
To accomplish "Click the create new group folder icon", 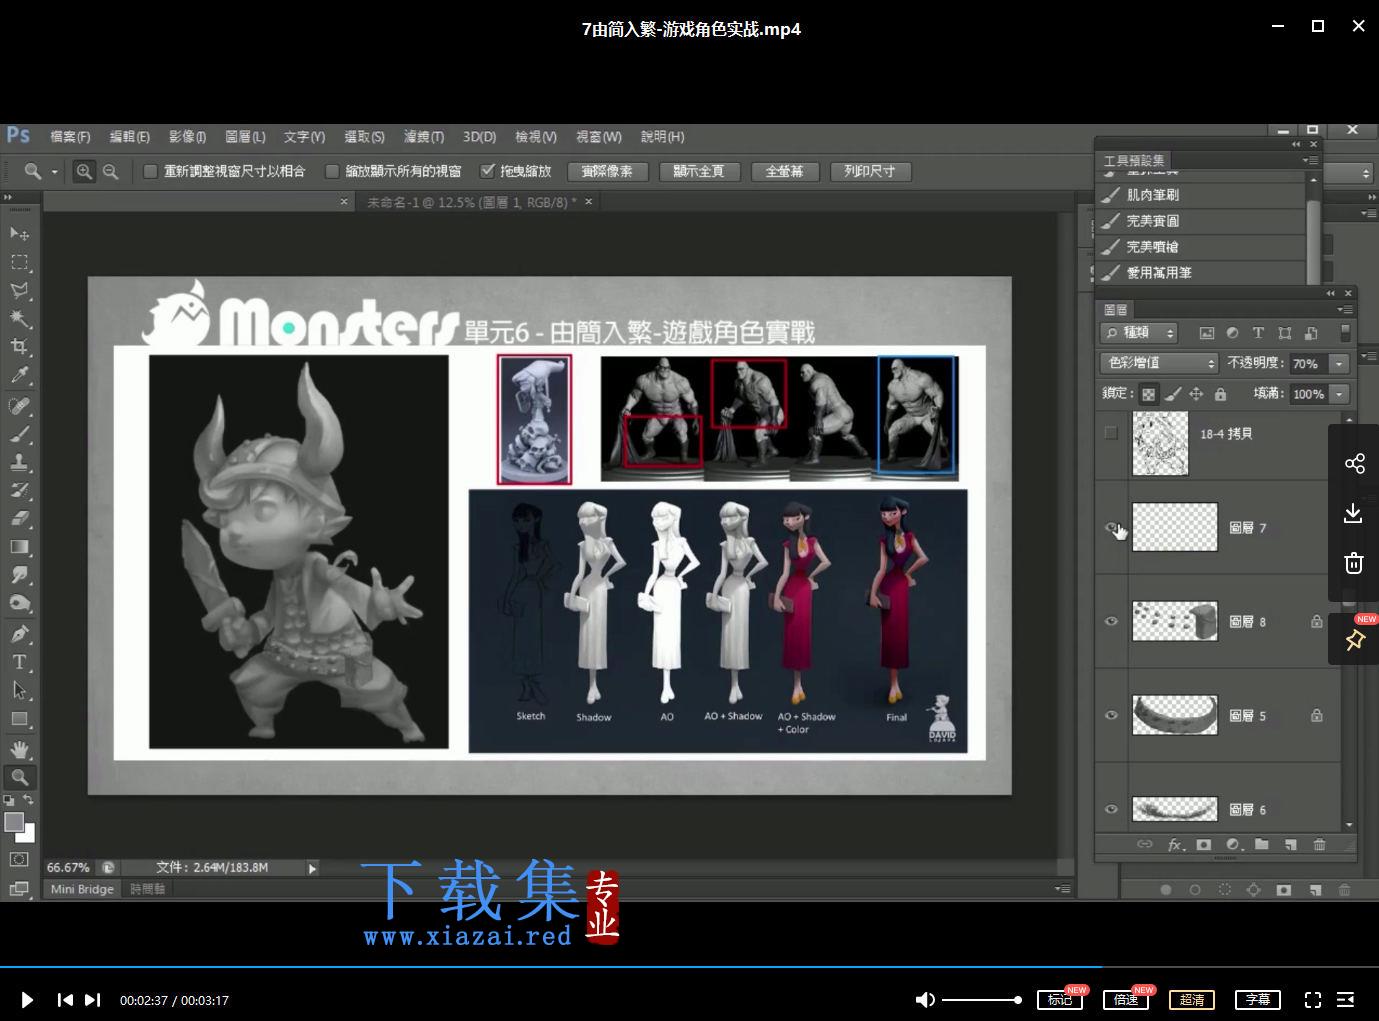I will (1262, 845).
